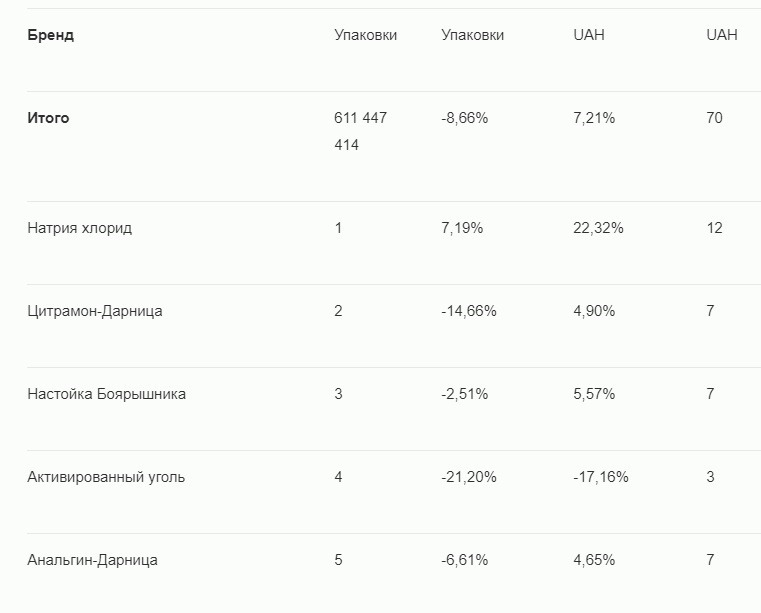Select the 5,57% value for Настойка Боярышника

(594, 394)
